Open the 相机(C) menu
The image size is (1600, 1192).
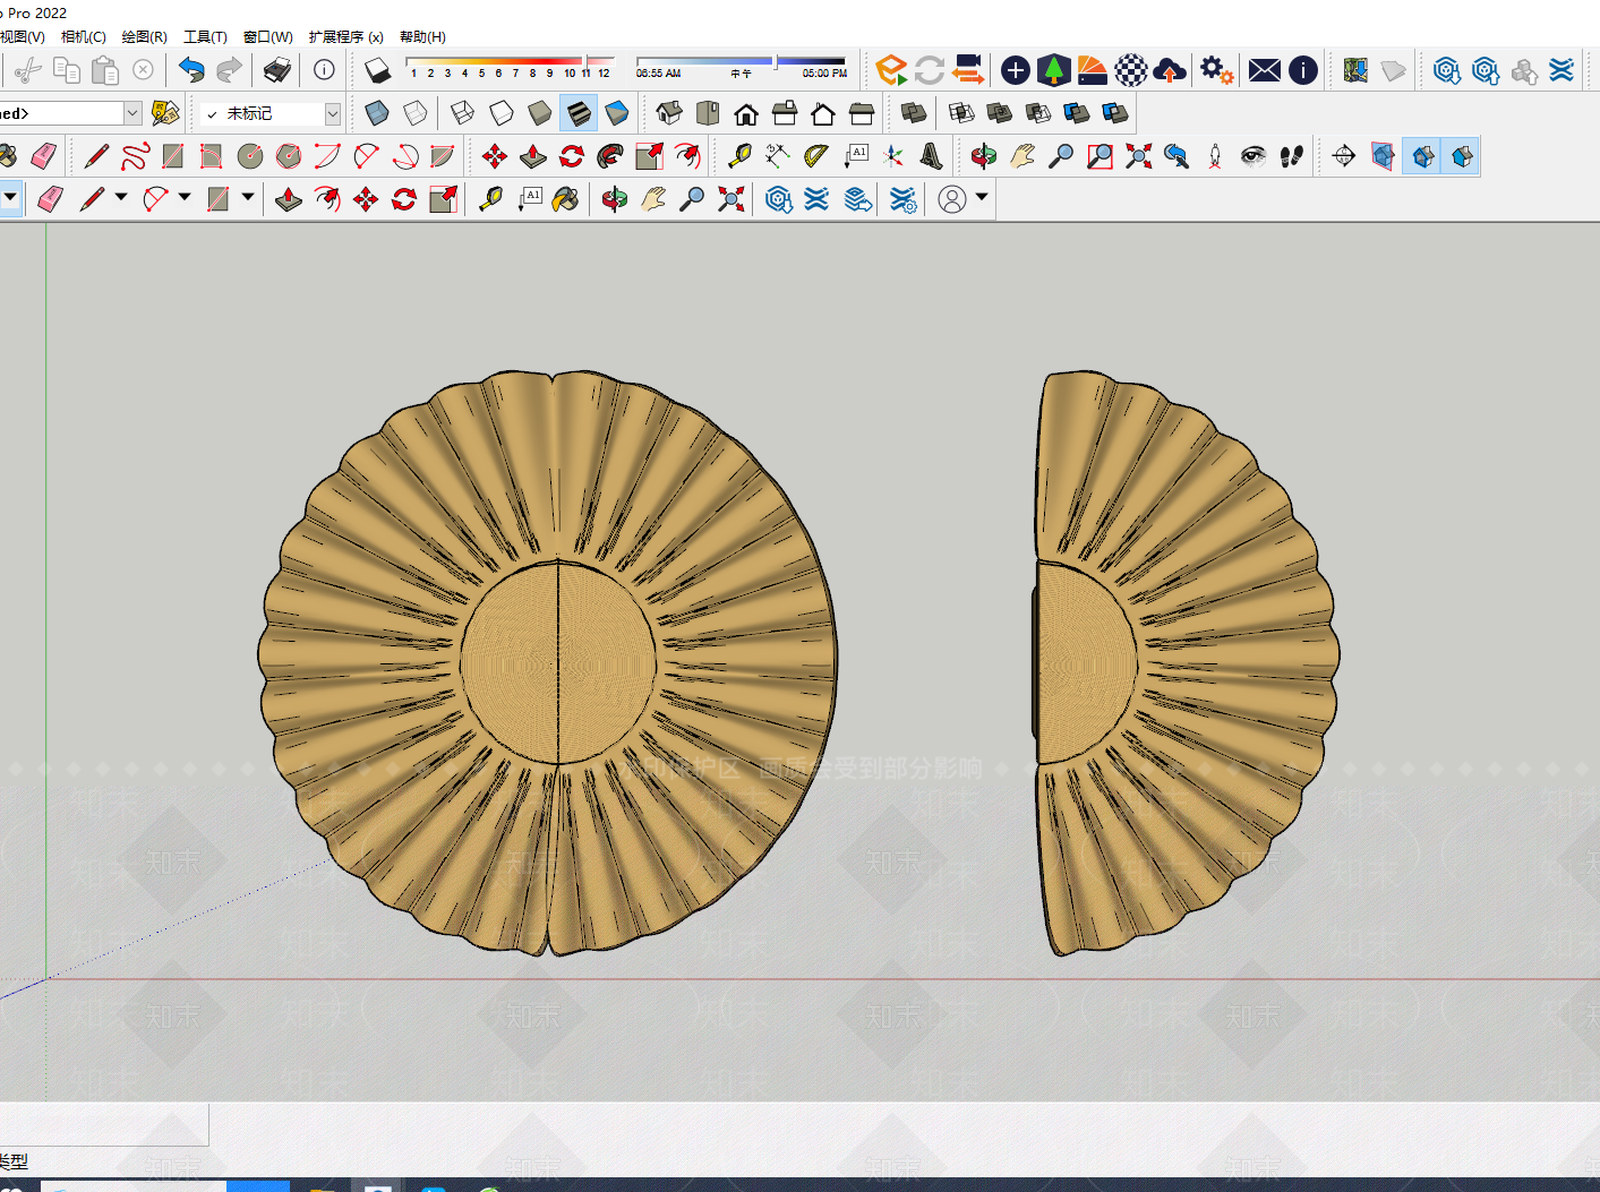point(83,37)
